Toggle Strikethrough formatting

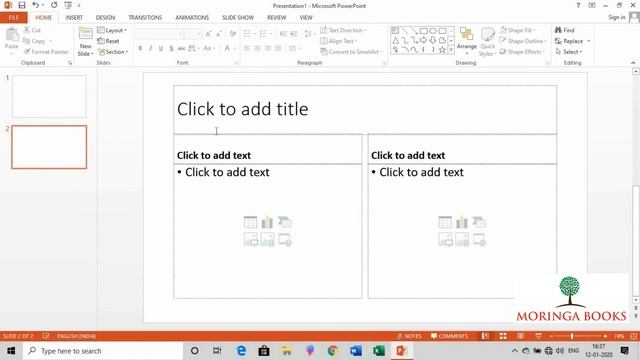pyautogui.click(x=181, y=49)
